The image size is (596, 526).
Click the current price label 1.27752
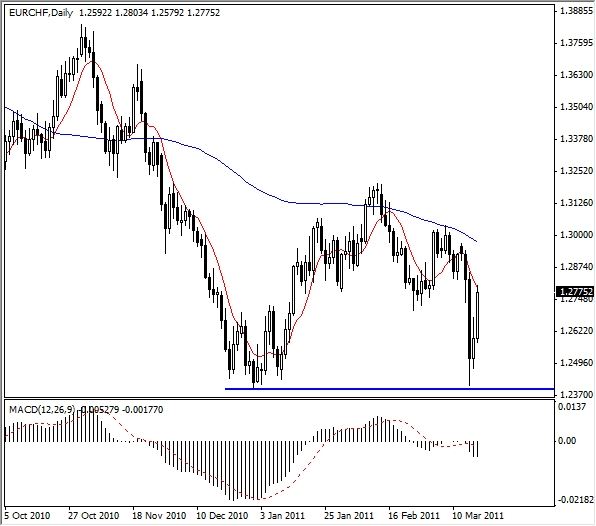(x=576, y=292)
